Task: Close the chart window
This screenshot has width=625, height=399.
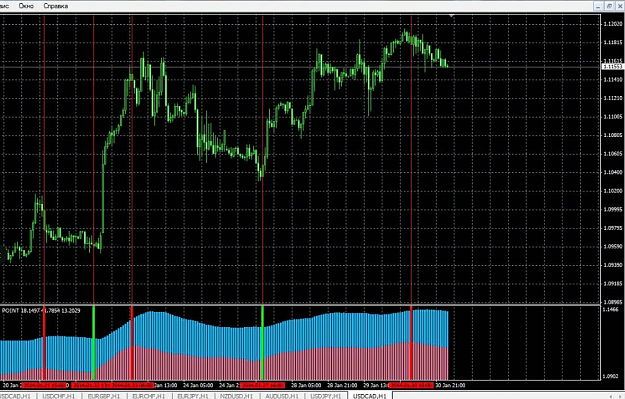Action: [620, 6]
